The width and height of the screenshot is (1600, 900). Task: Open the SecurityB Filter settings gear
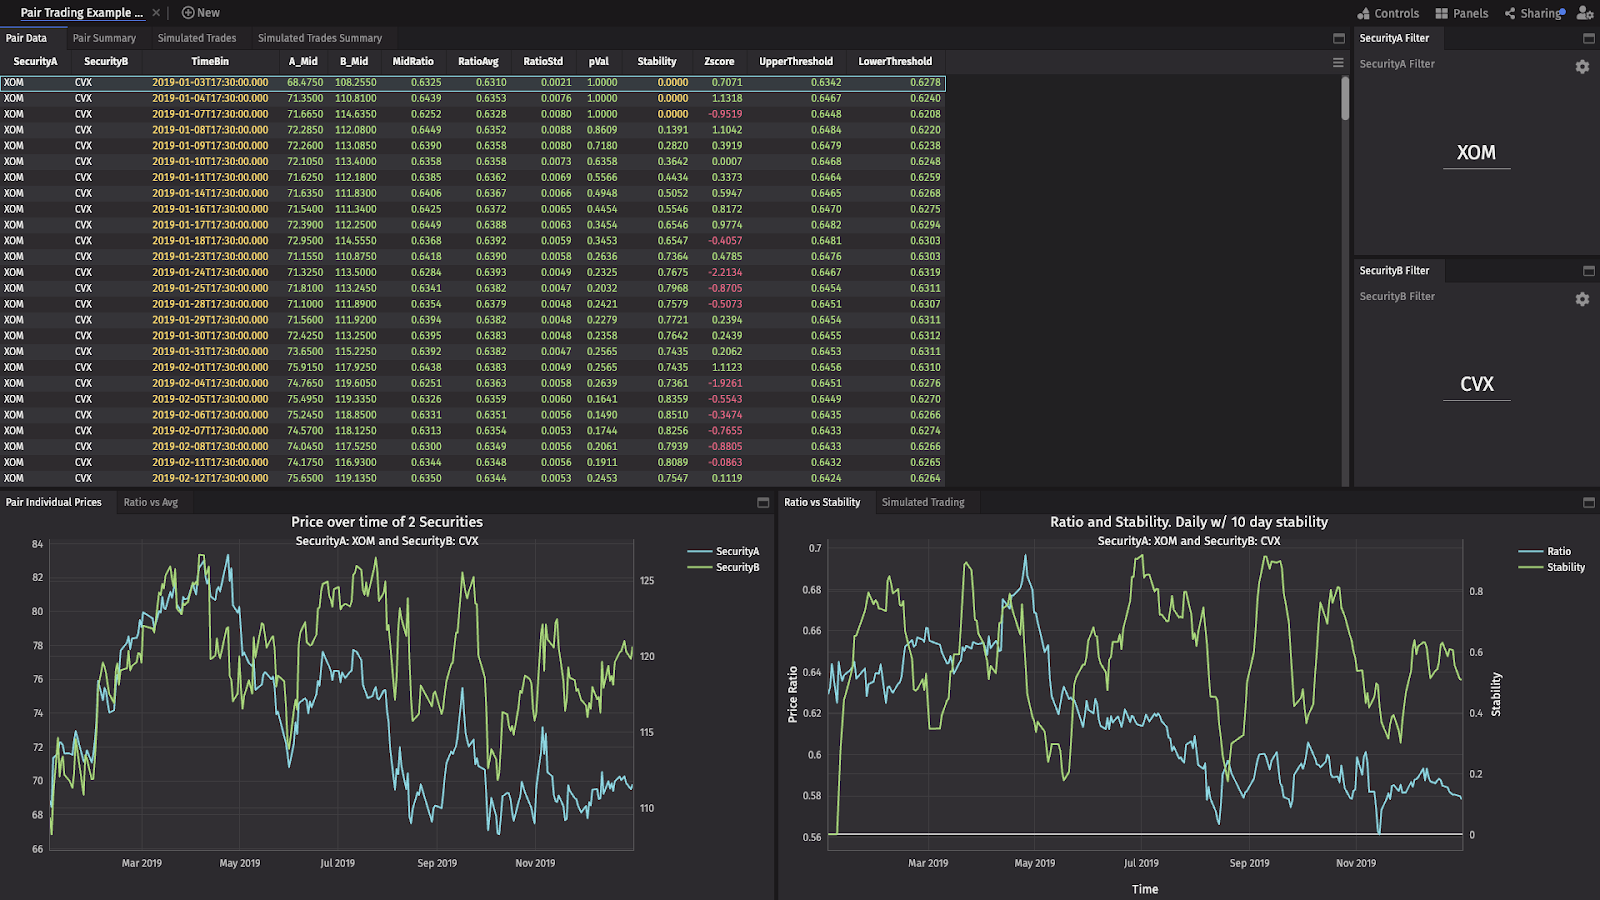coord(1582,299)
